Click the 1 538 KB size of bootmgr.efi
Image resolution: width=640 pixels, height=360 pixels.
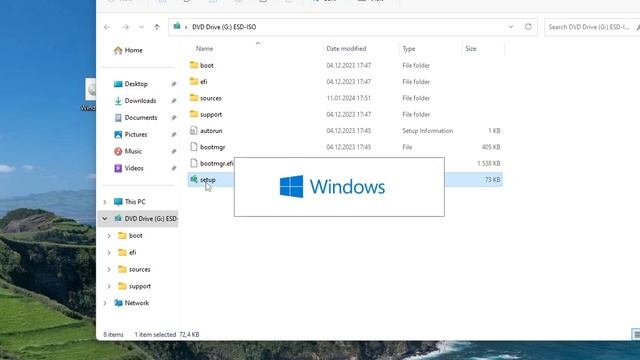coord(489,163)
